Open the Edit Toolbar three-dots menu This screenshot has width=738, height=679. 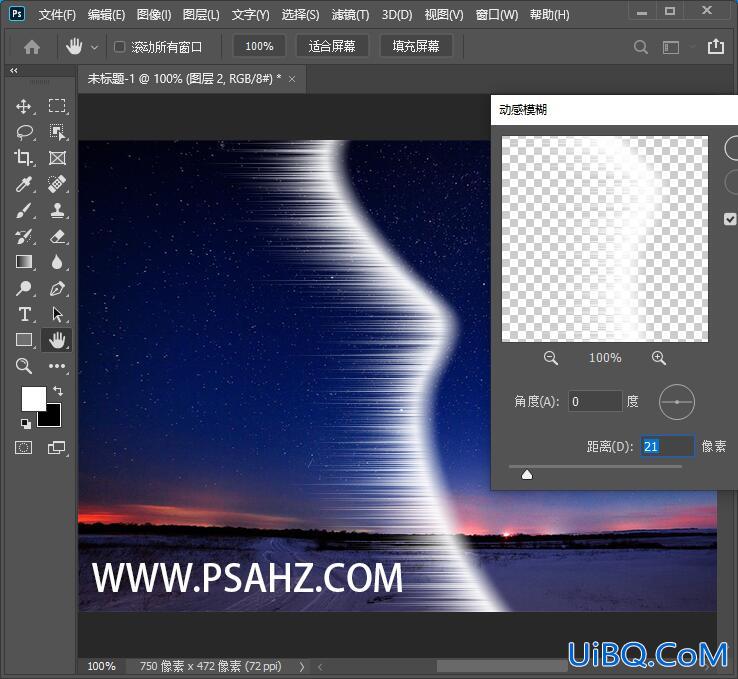coord(57,366)
